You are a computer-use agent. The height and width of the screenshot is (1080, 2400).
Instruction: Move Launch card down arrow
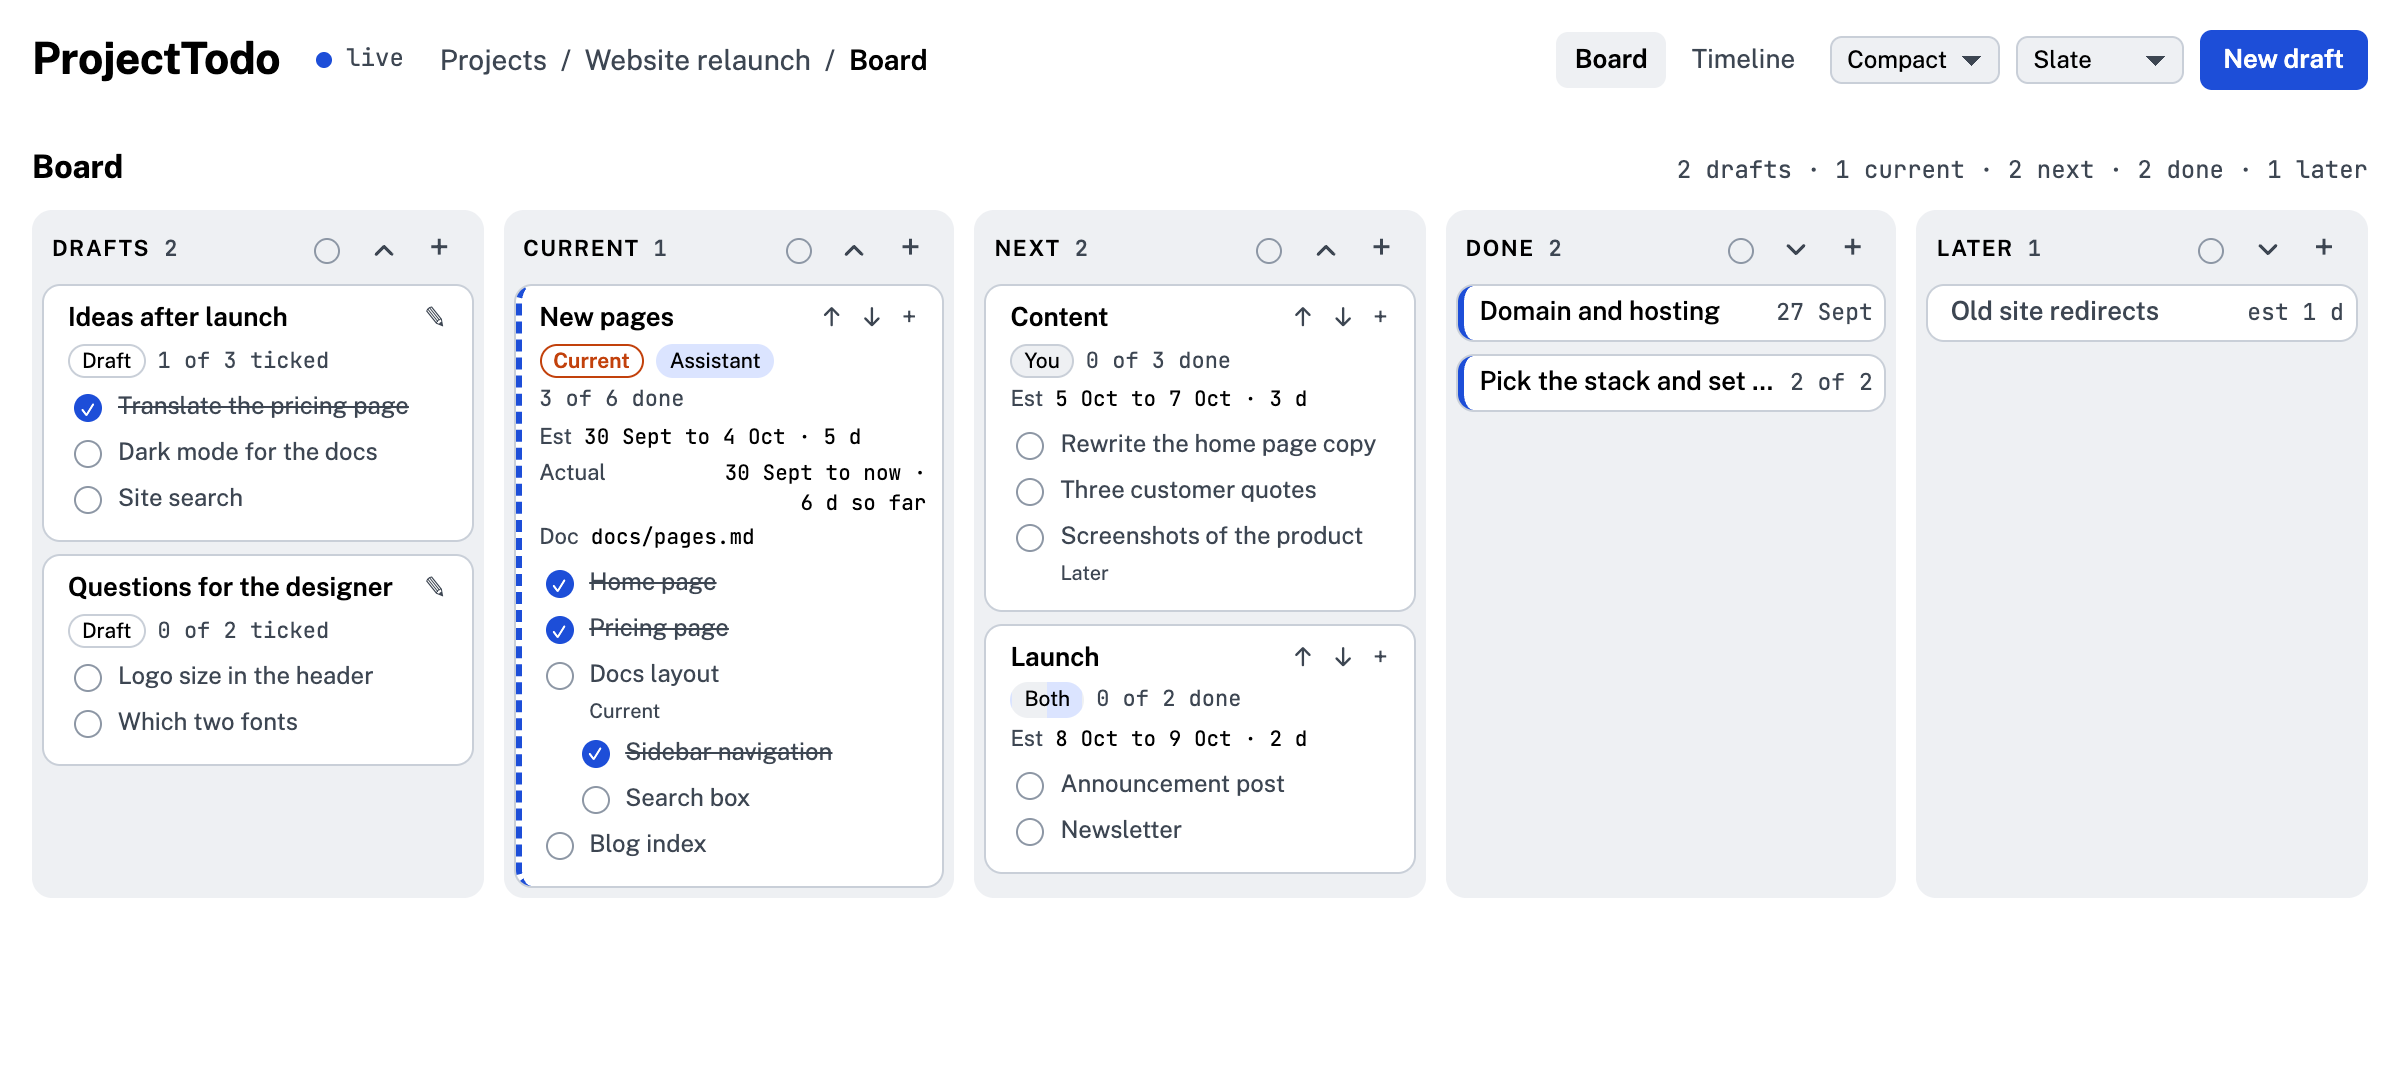click(1343, 657)
